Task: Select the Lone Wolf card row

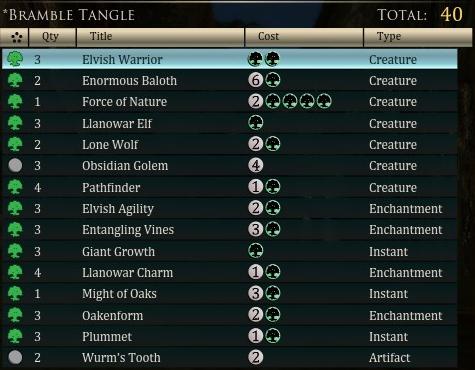Action: pyautogui.click(x=230, y=144)
